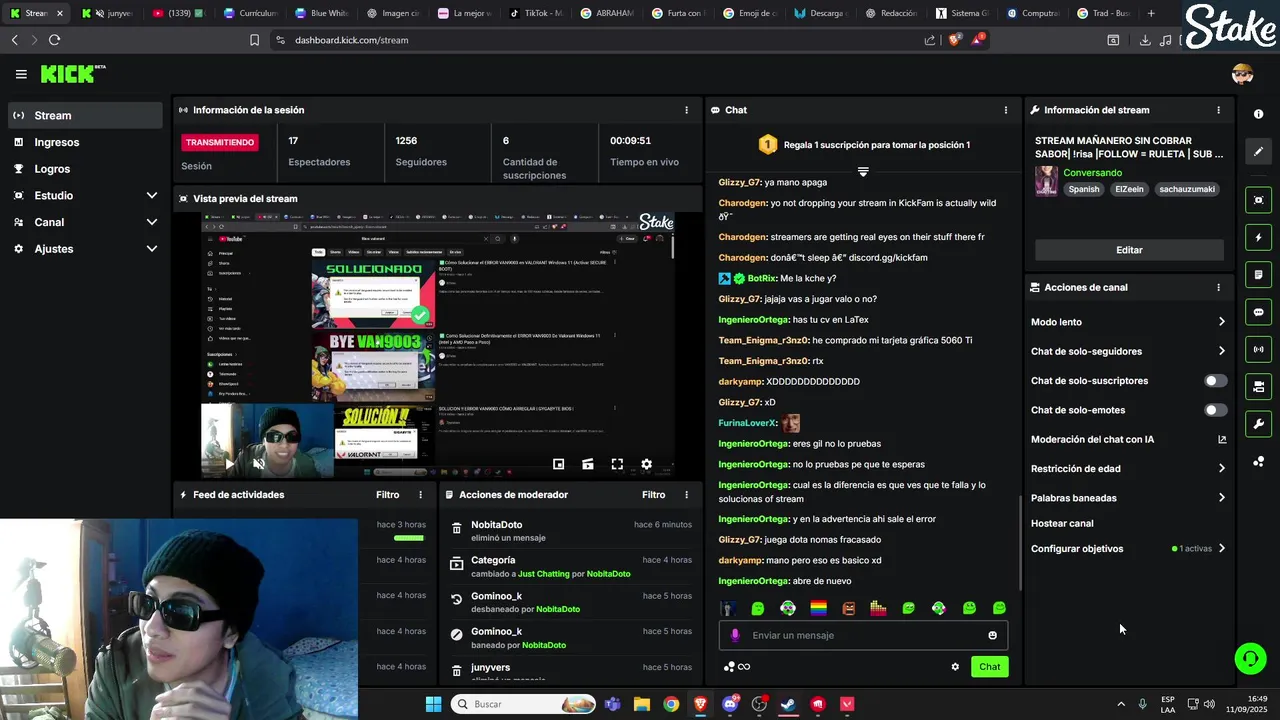Unmute the stream preview volume
This screenshot has height=720, width=1280.
pyautogui.click(x=259, y=464)
